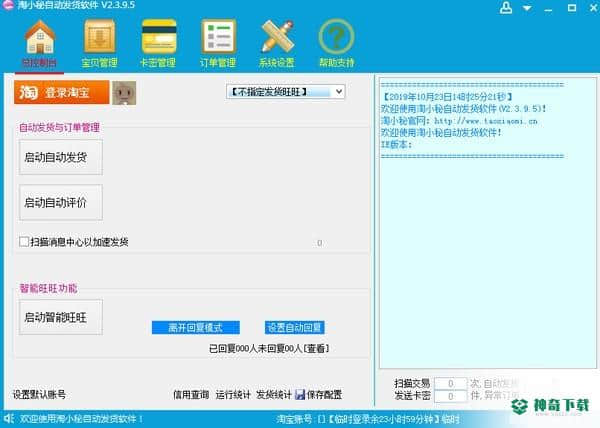Click the 离开回复模式 blue button
600x428 pixels.
coord(196,328)
